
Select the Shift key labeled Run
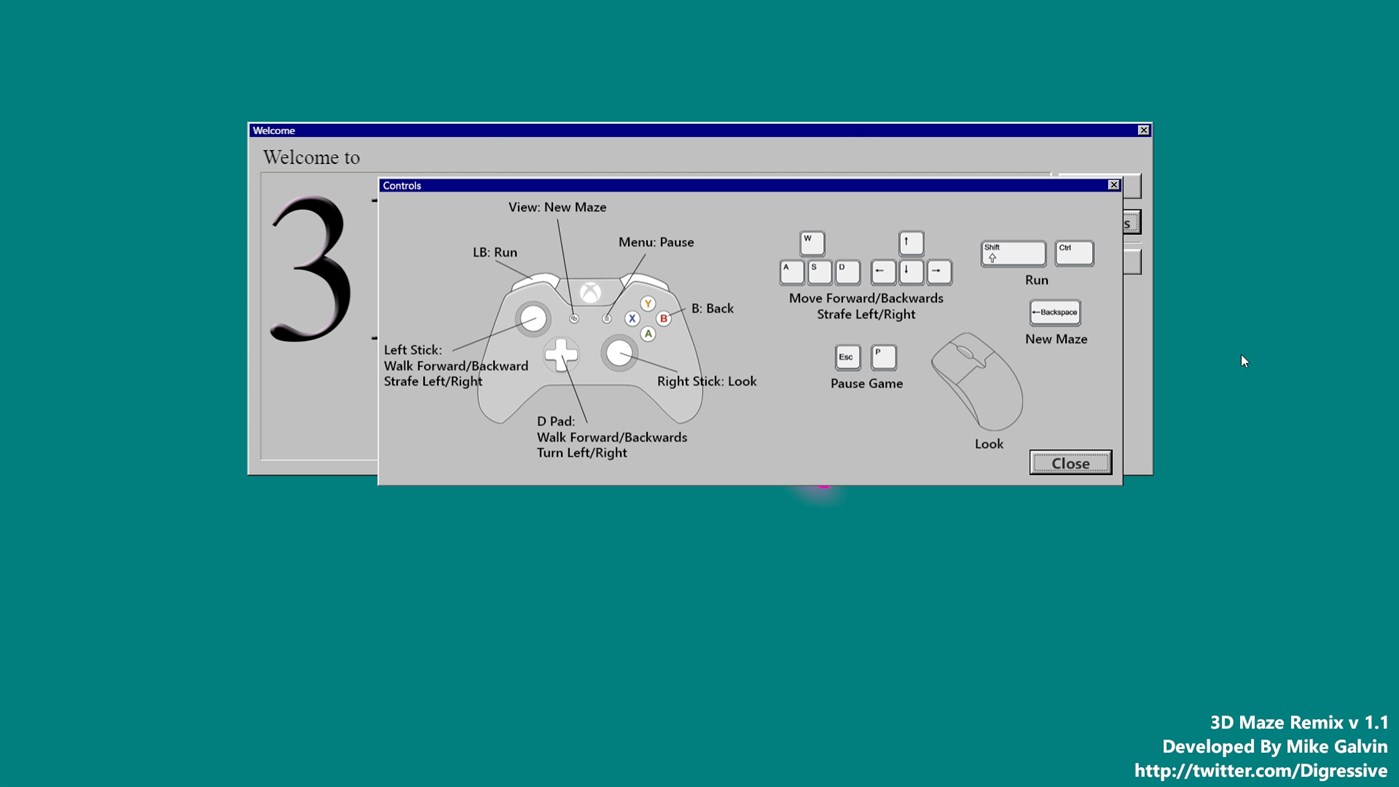coord(1012,253)
